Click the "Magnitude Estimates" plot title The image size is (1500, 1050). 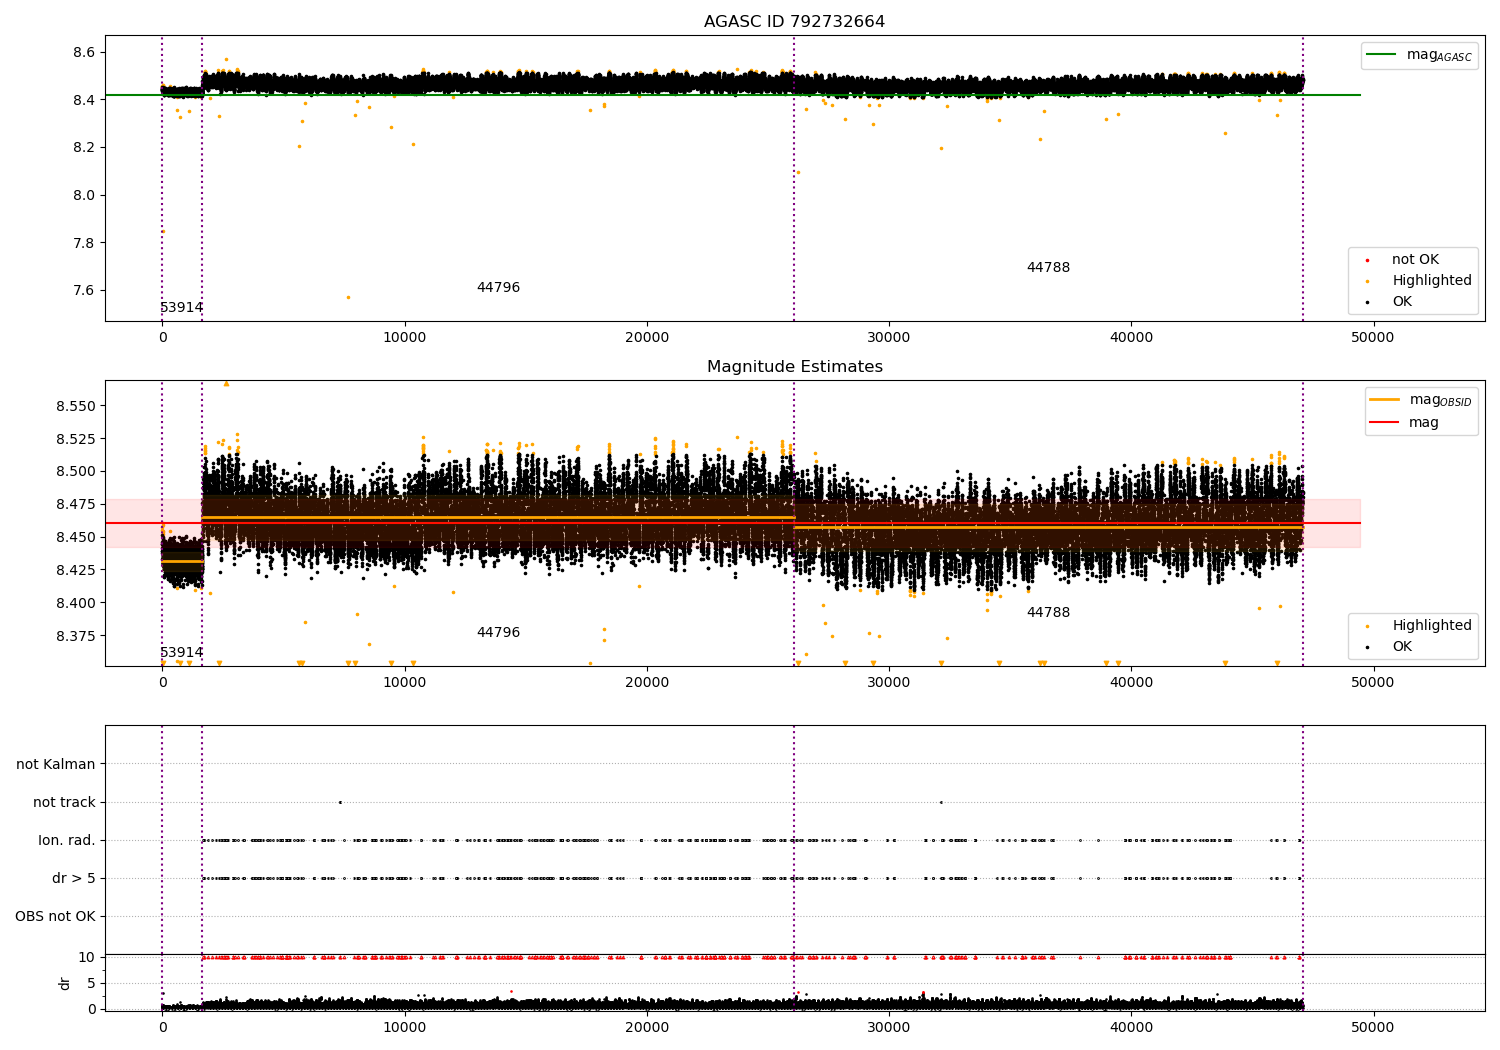pos(794,367)
